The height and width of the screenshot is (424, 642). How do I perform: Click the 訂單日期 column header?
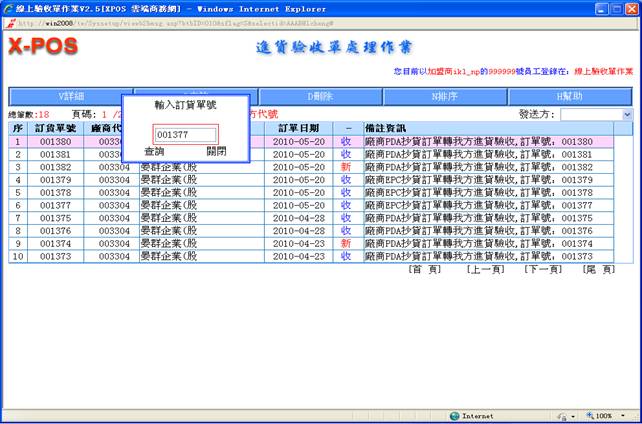point(298,128)
